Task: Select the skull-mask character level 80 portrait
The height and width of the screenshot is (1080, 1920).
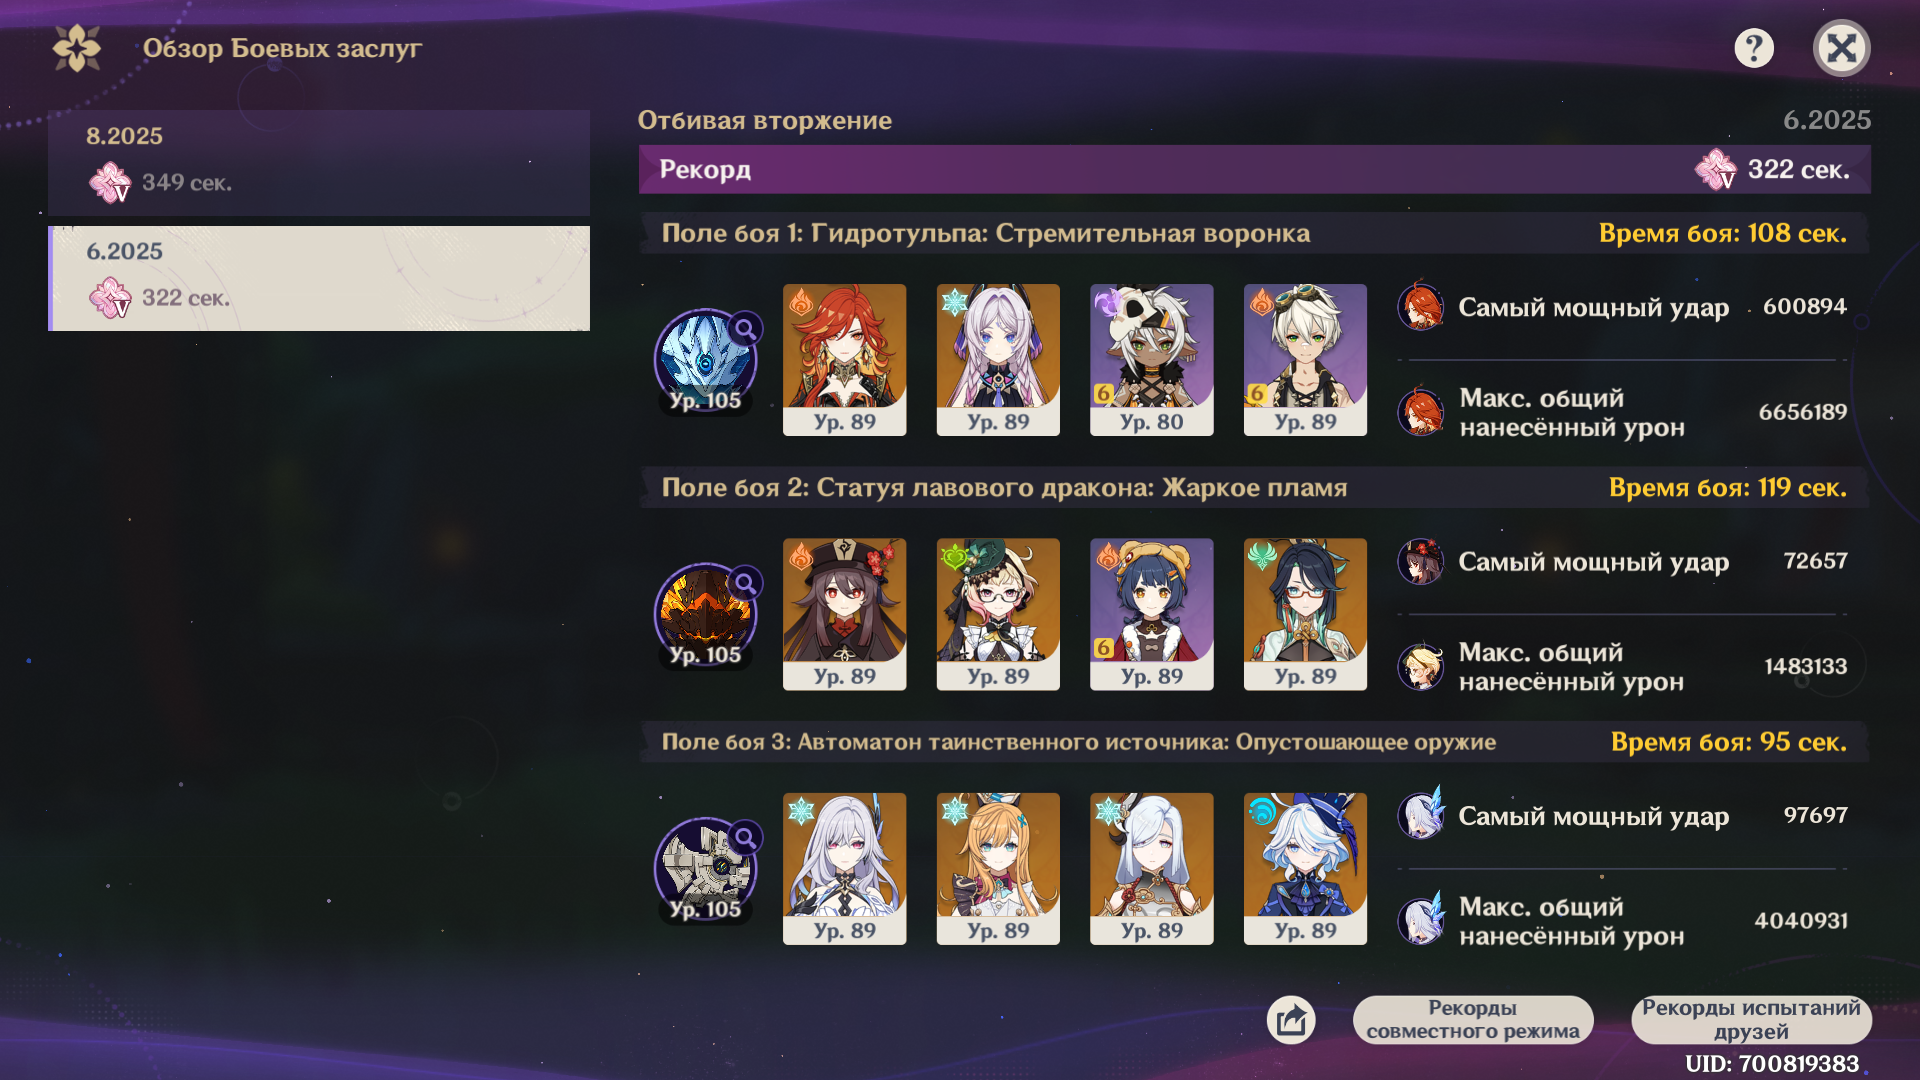Action: coord(1151,360)
